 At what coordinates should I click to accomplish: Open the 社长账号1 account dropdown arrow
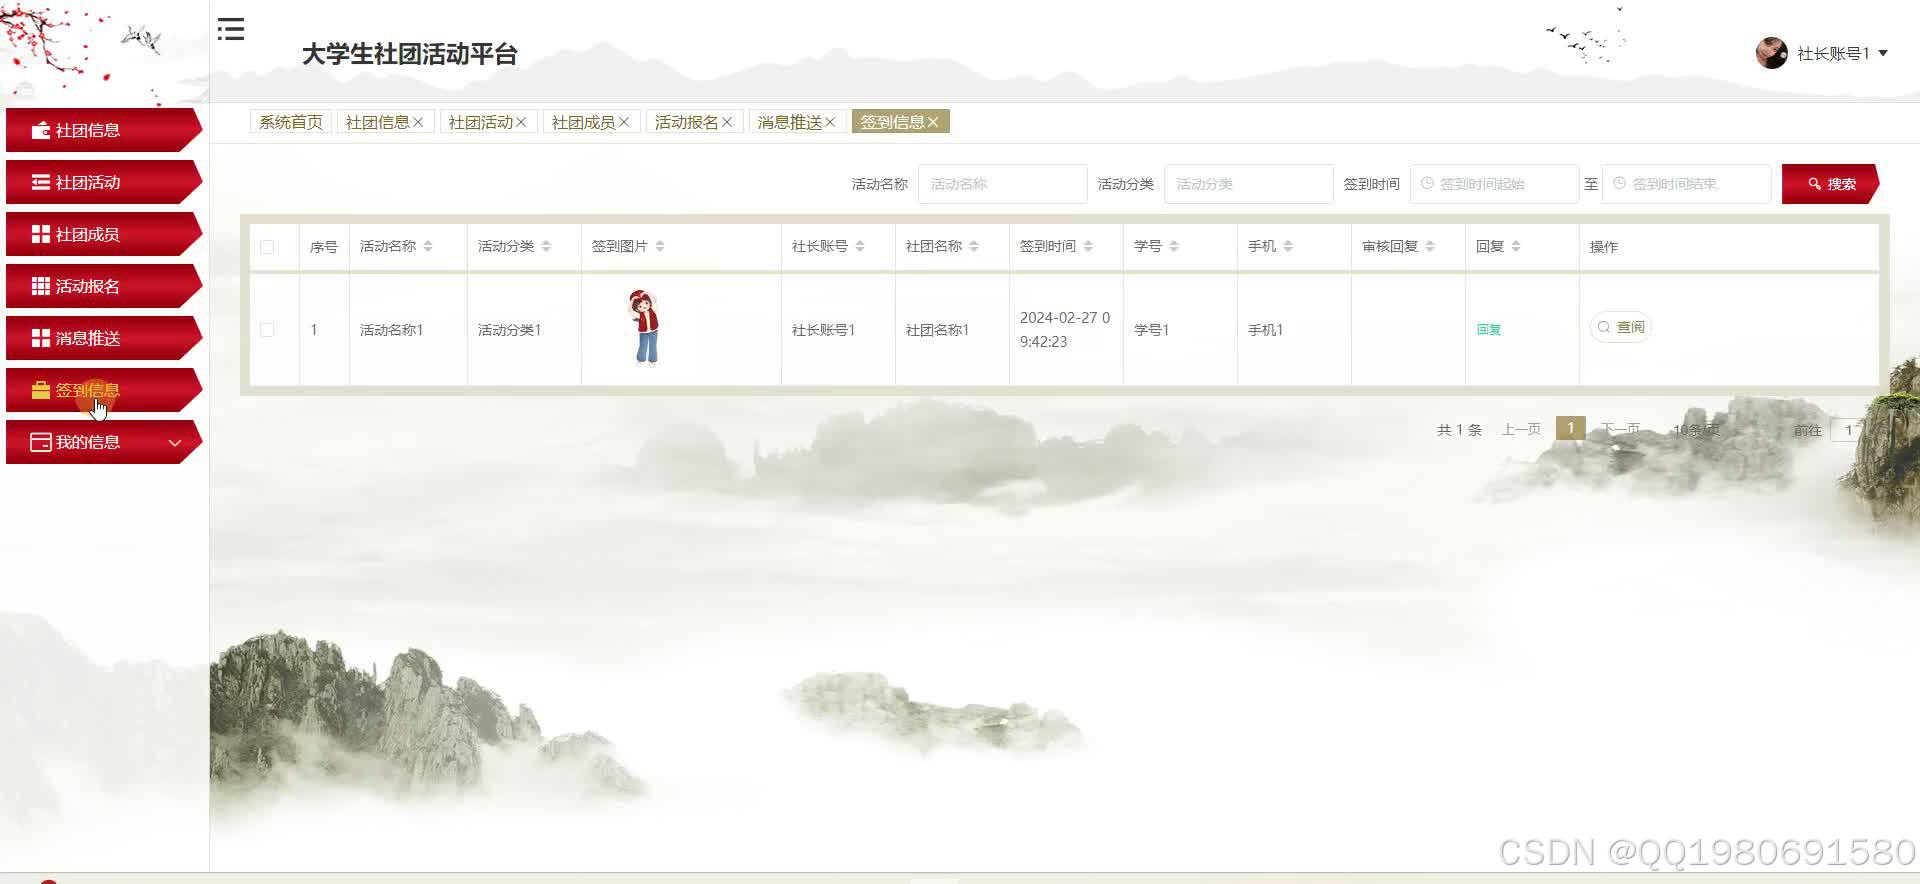tap(1883, 53)
